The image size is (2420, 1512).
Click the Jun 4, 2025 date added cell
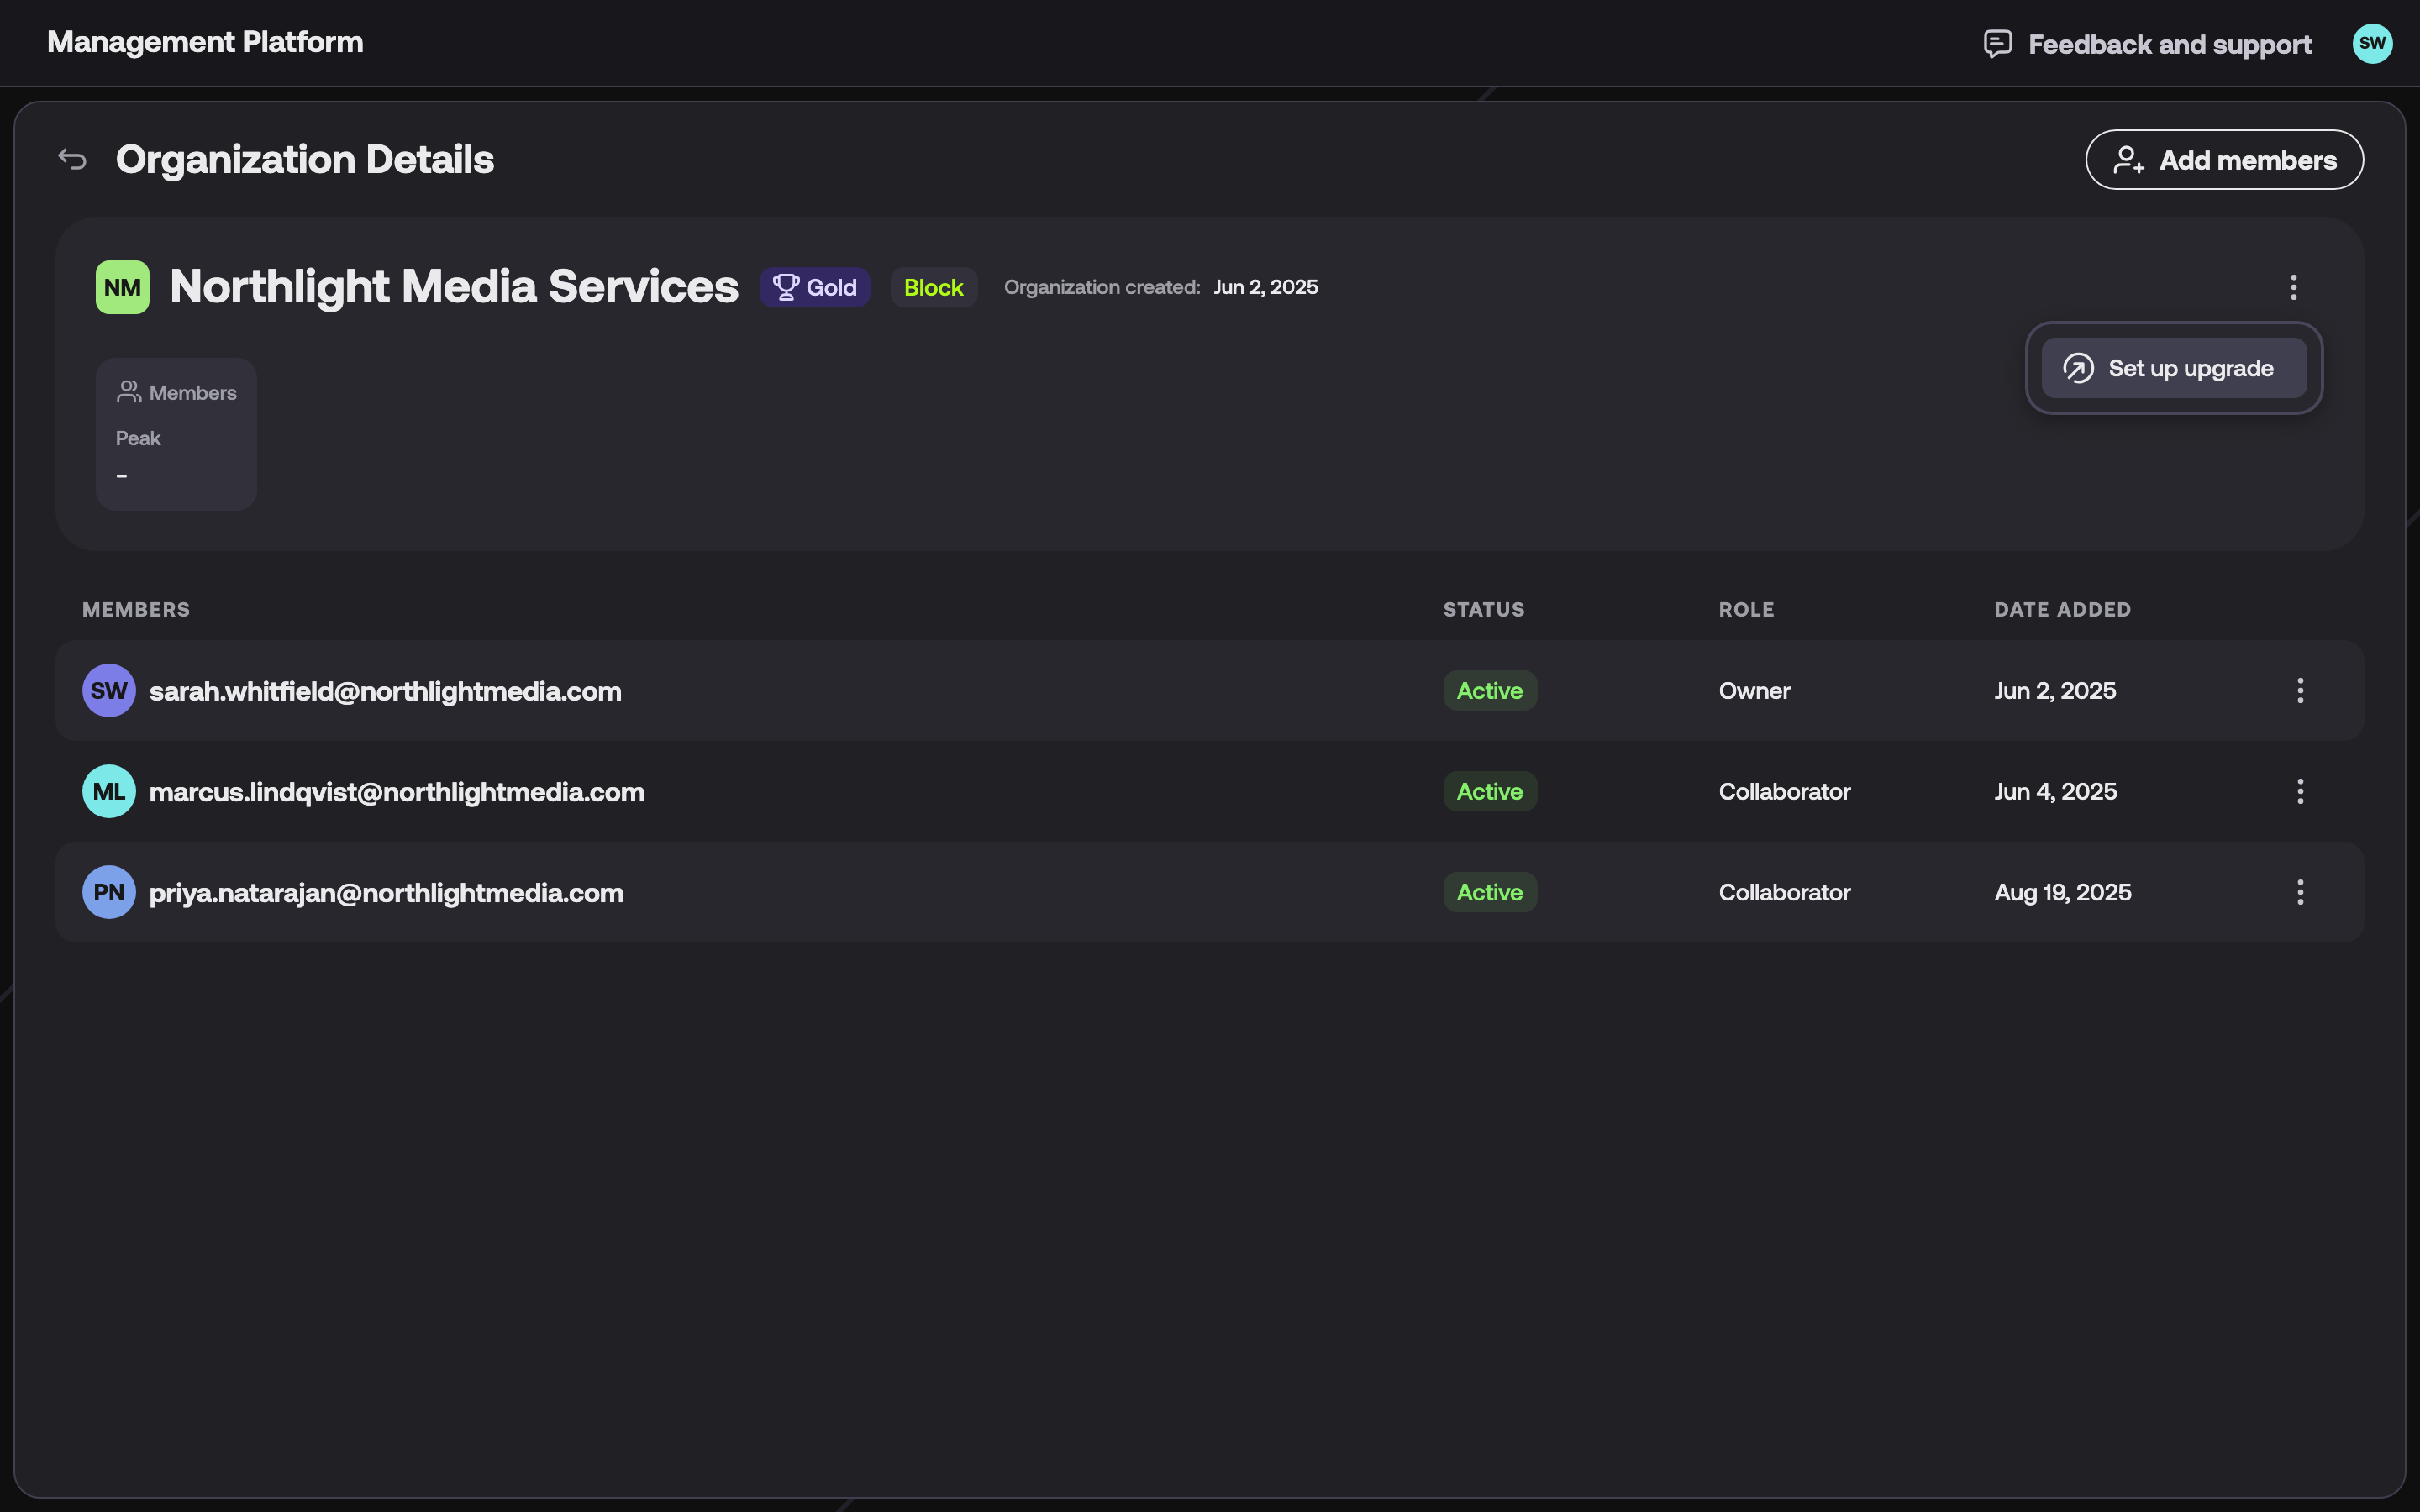[2055, 791]
